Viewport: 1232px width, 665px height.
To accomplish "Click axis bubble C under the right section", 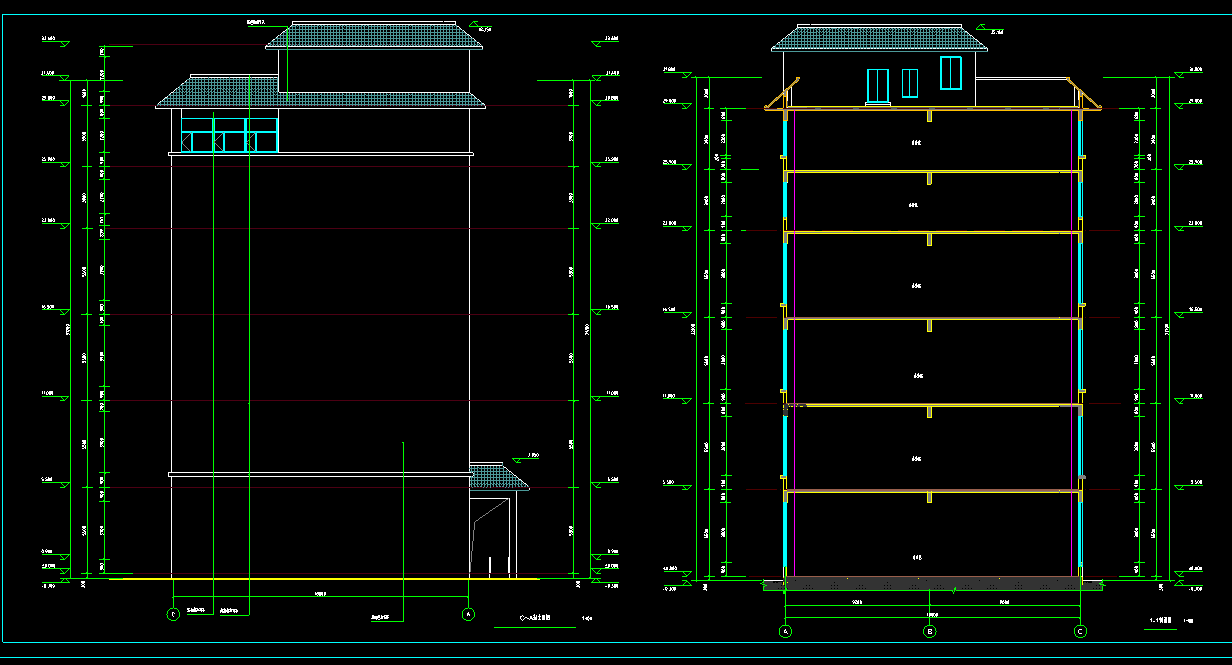I will [x=1080, y=631].
